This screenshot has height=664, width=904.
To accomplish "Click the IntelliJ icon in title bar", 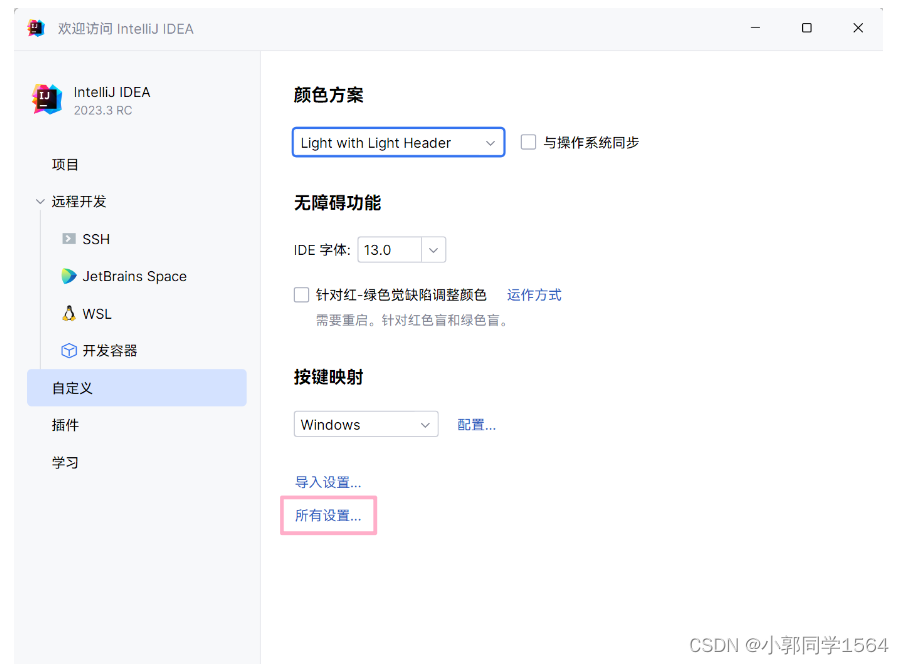I will [x=36, y=28].
